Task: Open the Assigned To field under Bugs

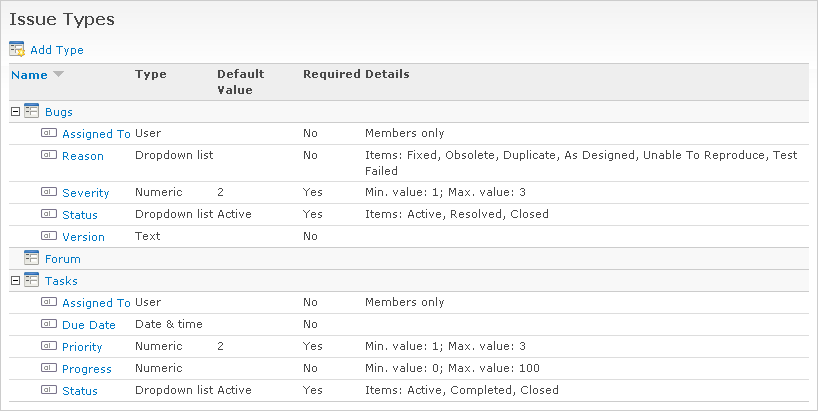Action: [96, 134]
